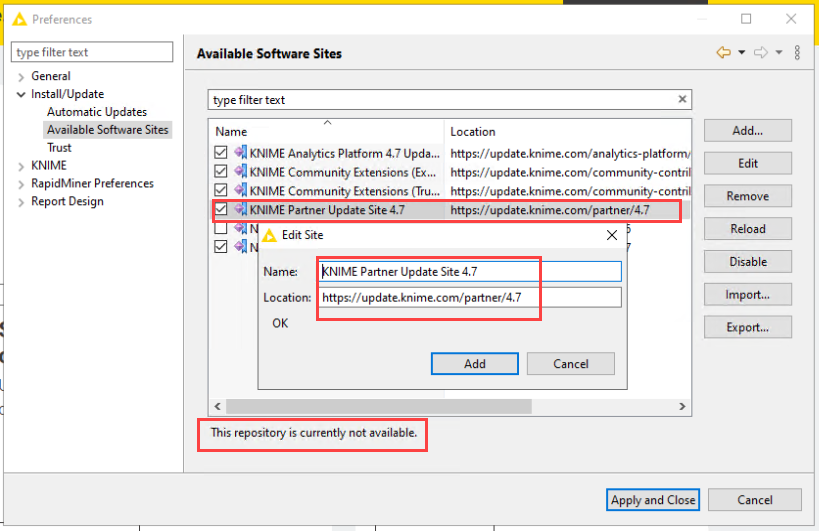Clear the sites filter text with X
This screenshot has width=819, height=531.
click(682, 99)
